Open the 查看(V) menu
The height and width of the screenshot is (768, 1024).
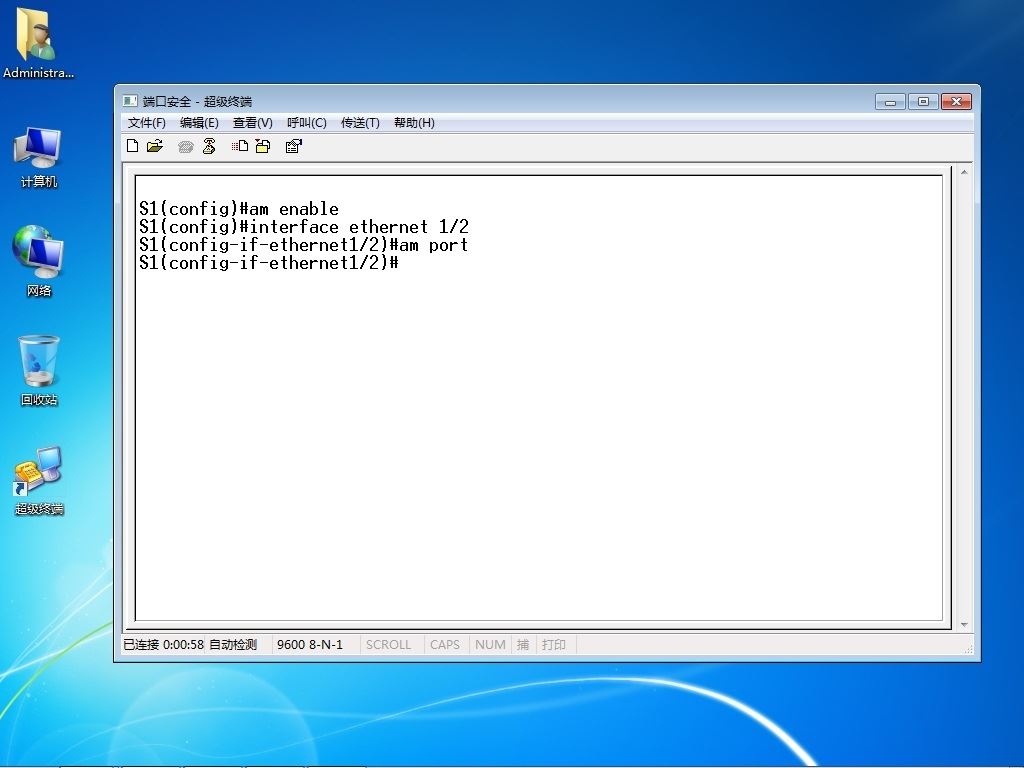[253, 123]
